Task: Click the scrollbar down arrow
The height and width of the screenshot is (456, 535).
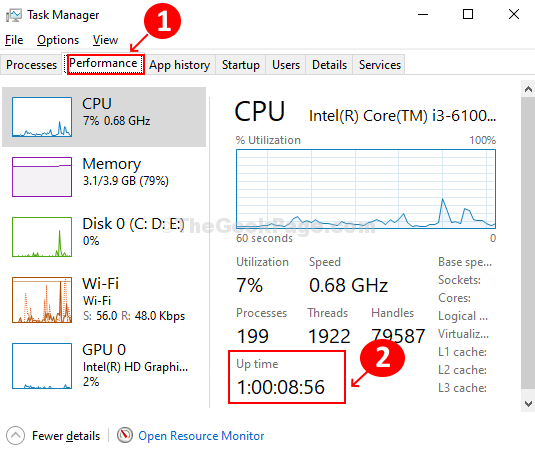Action: (x=528, y=404)
